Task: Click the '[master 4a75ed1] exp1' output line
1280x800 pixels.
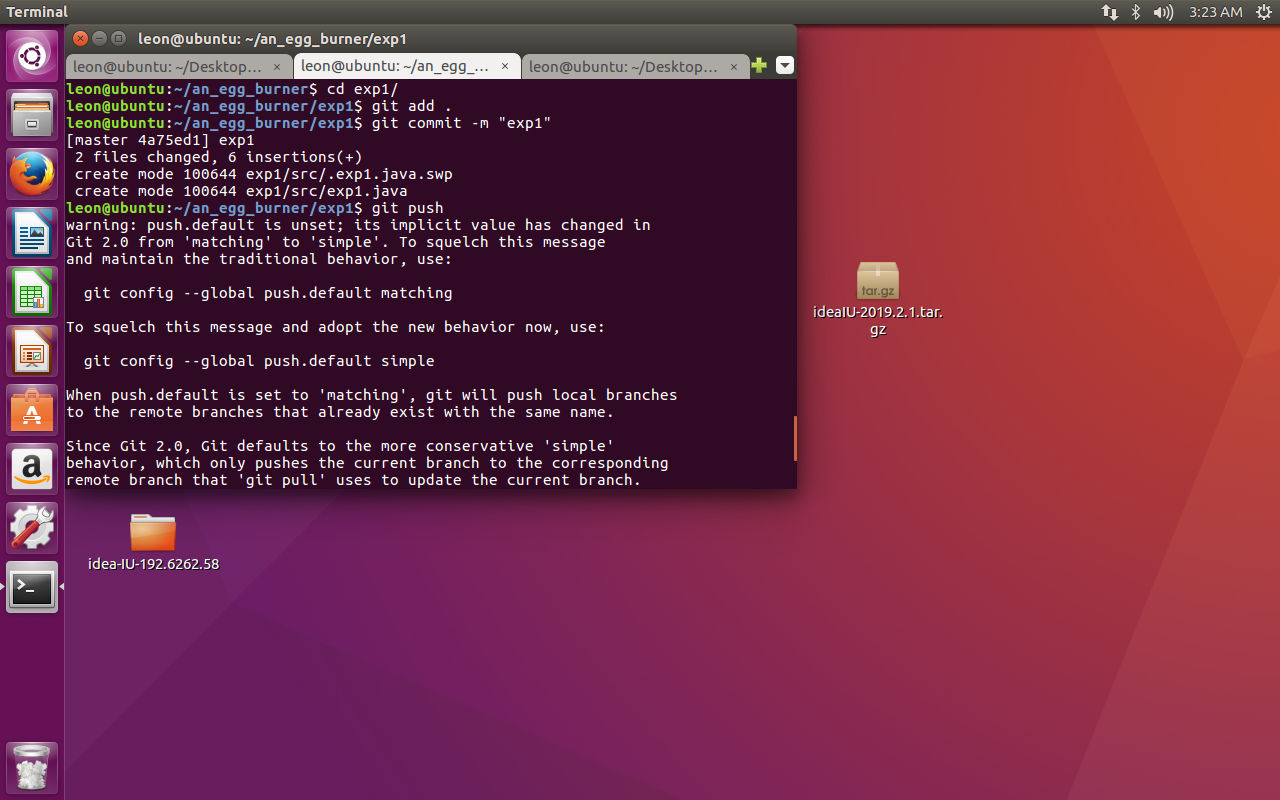Action: 160,140
